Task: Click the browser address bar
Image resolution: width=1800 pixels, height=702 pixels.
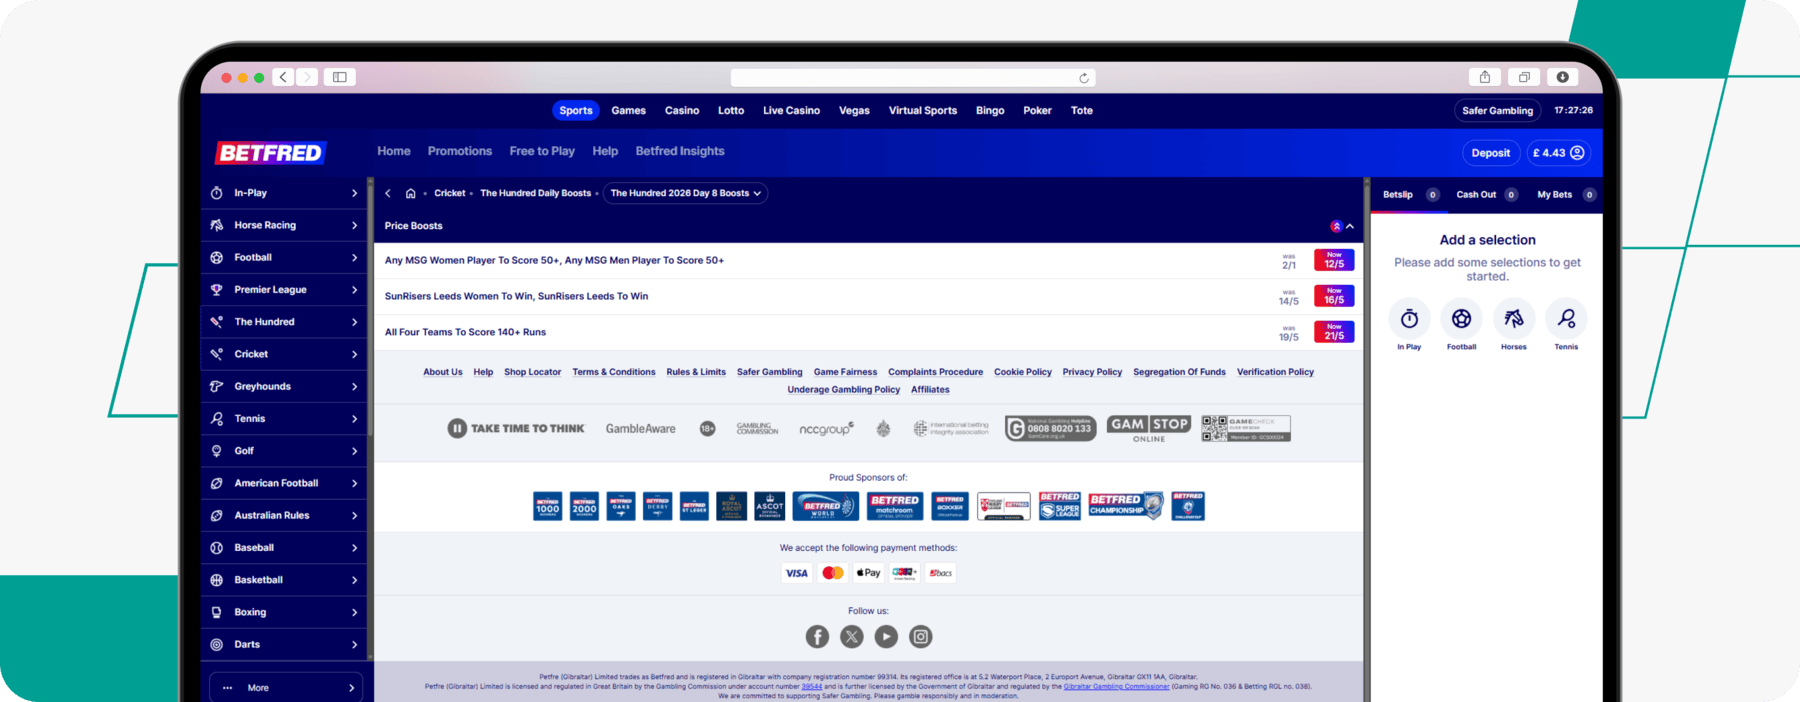Action: 912,78
